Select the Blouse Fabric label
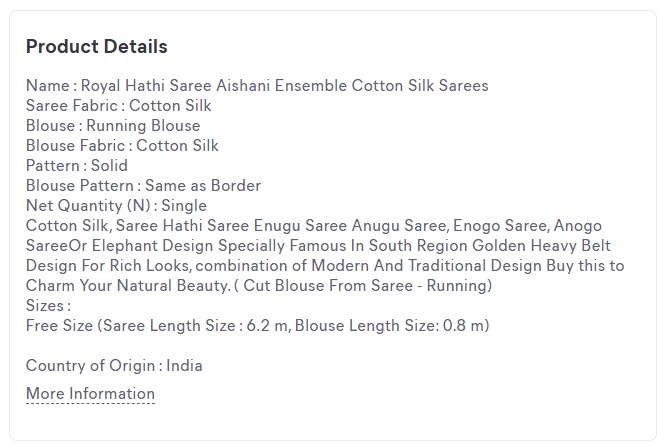657x444 pixels. pos(75,146)
